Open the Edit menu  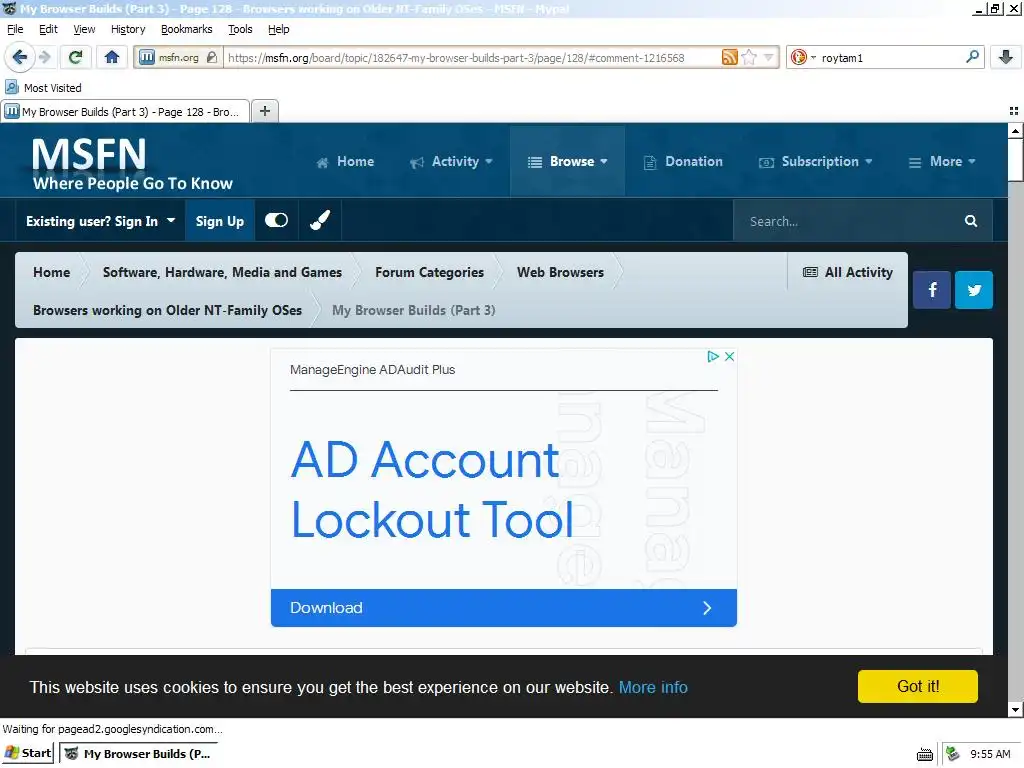(48, 29)
